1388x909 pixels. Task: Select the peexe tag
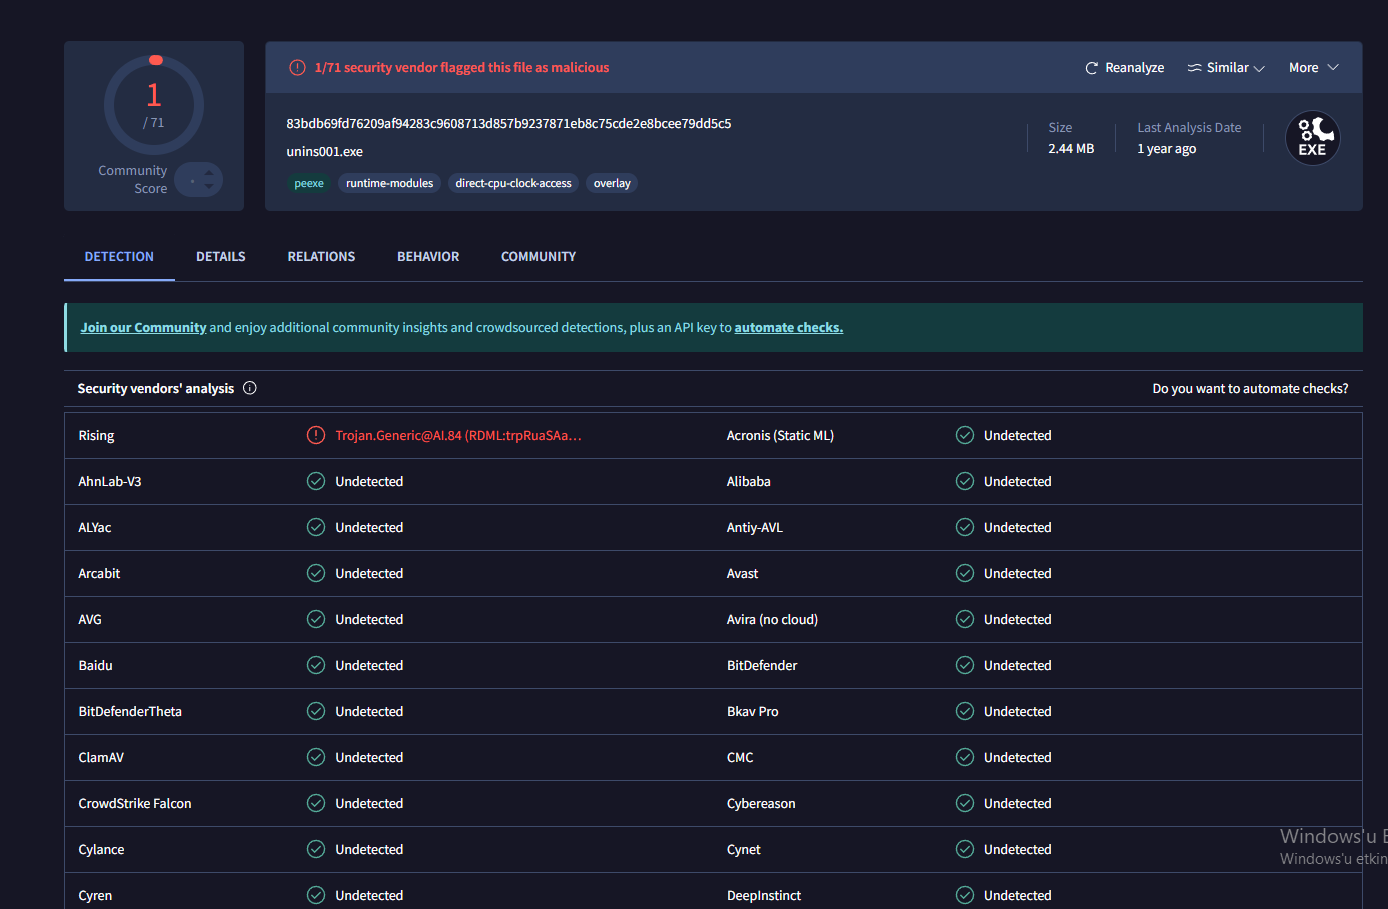point(309,183)
